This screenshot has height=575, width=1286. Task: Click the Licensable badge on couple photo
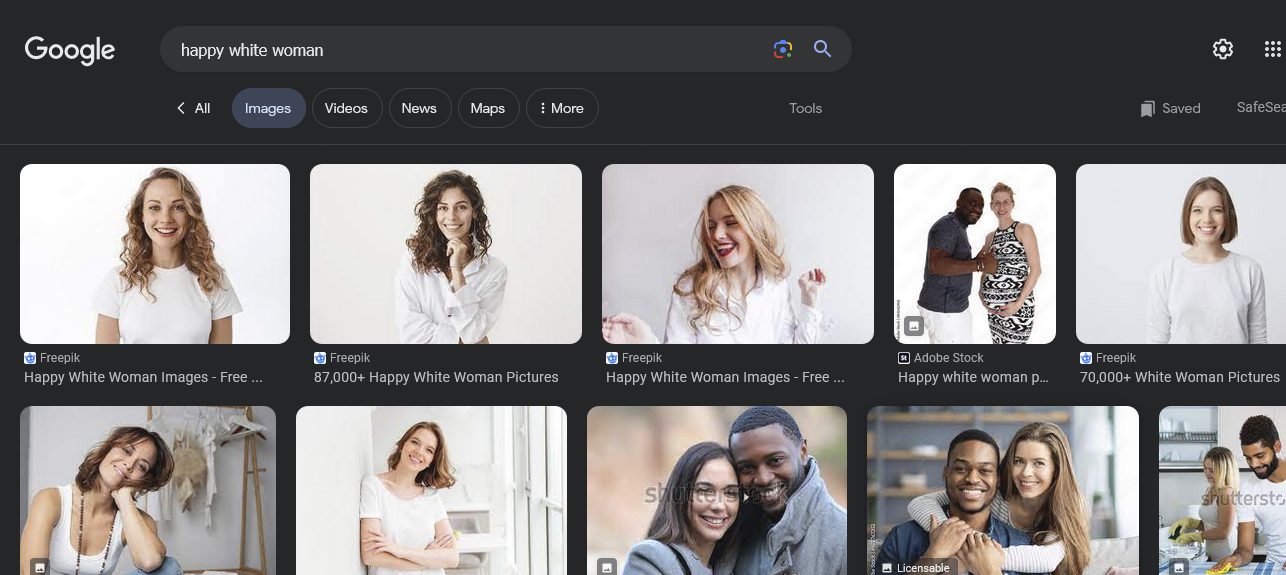click(916, 568)
